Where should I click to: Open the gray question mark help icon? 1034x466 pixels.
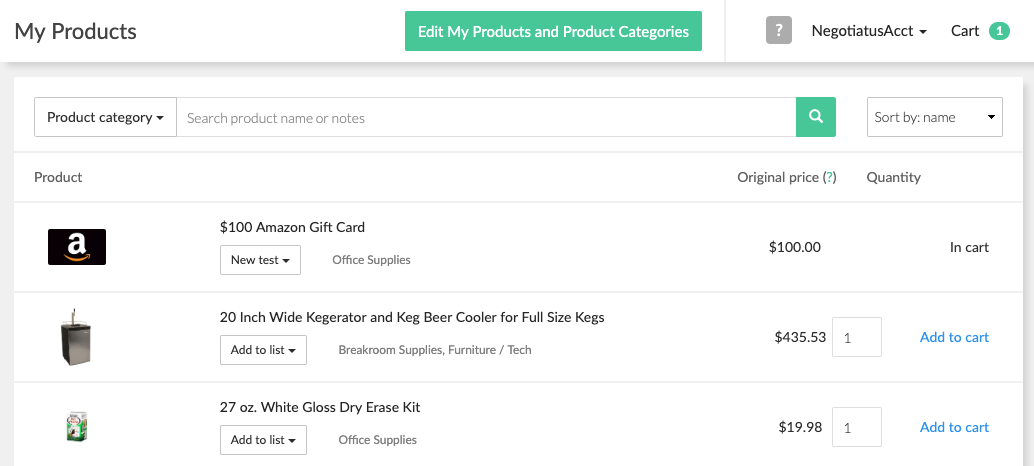779,31
